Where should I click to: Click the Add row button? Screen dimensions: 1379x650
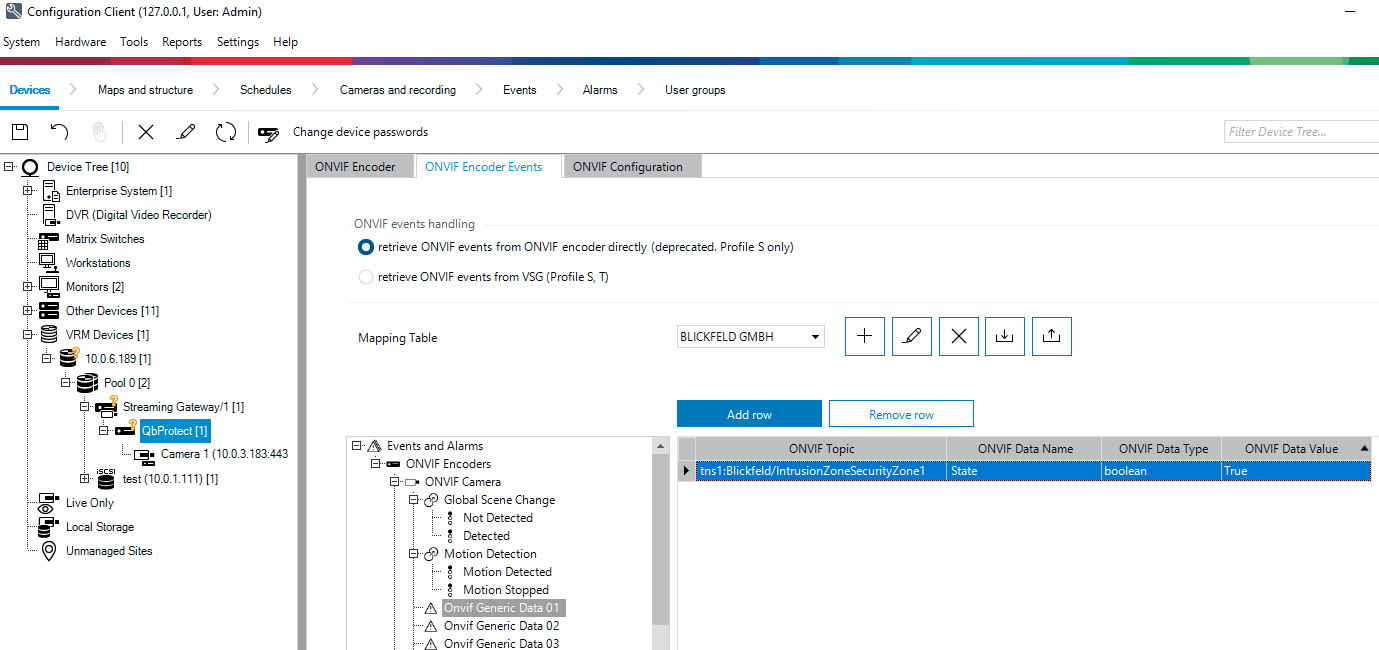click(x=749, y=414)
